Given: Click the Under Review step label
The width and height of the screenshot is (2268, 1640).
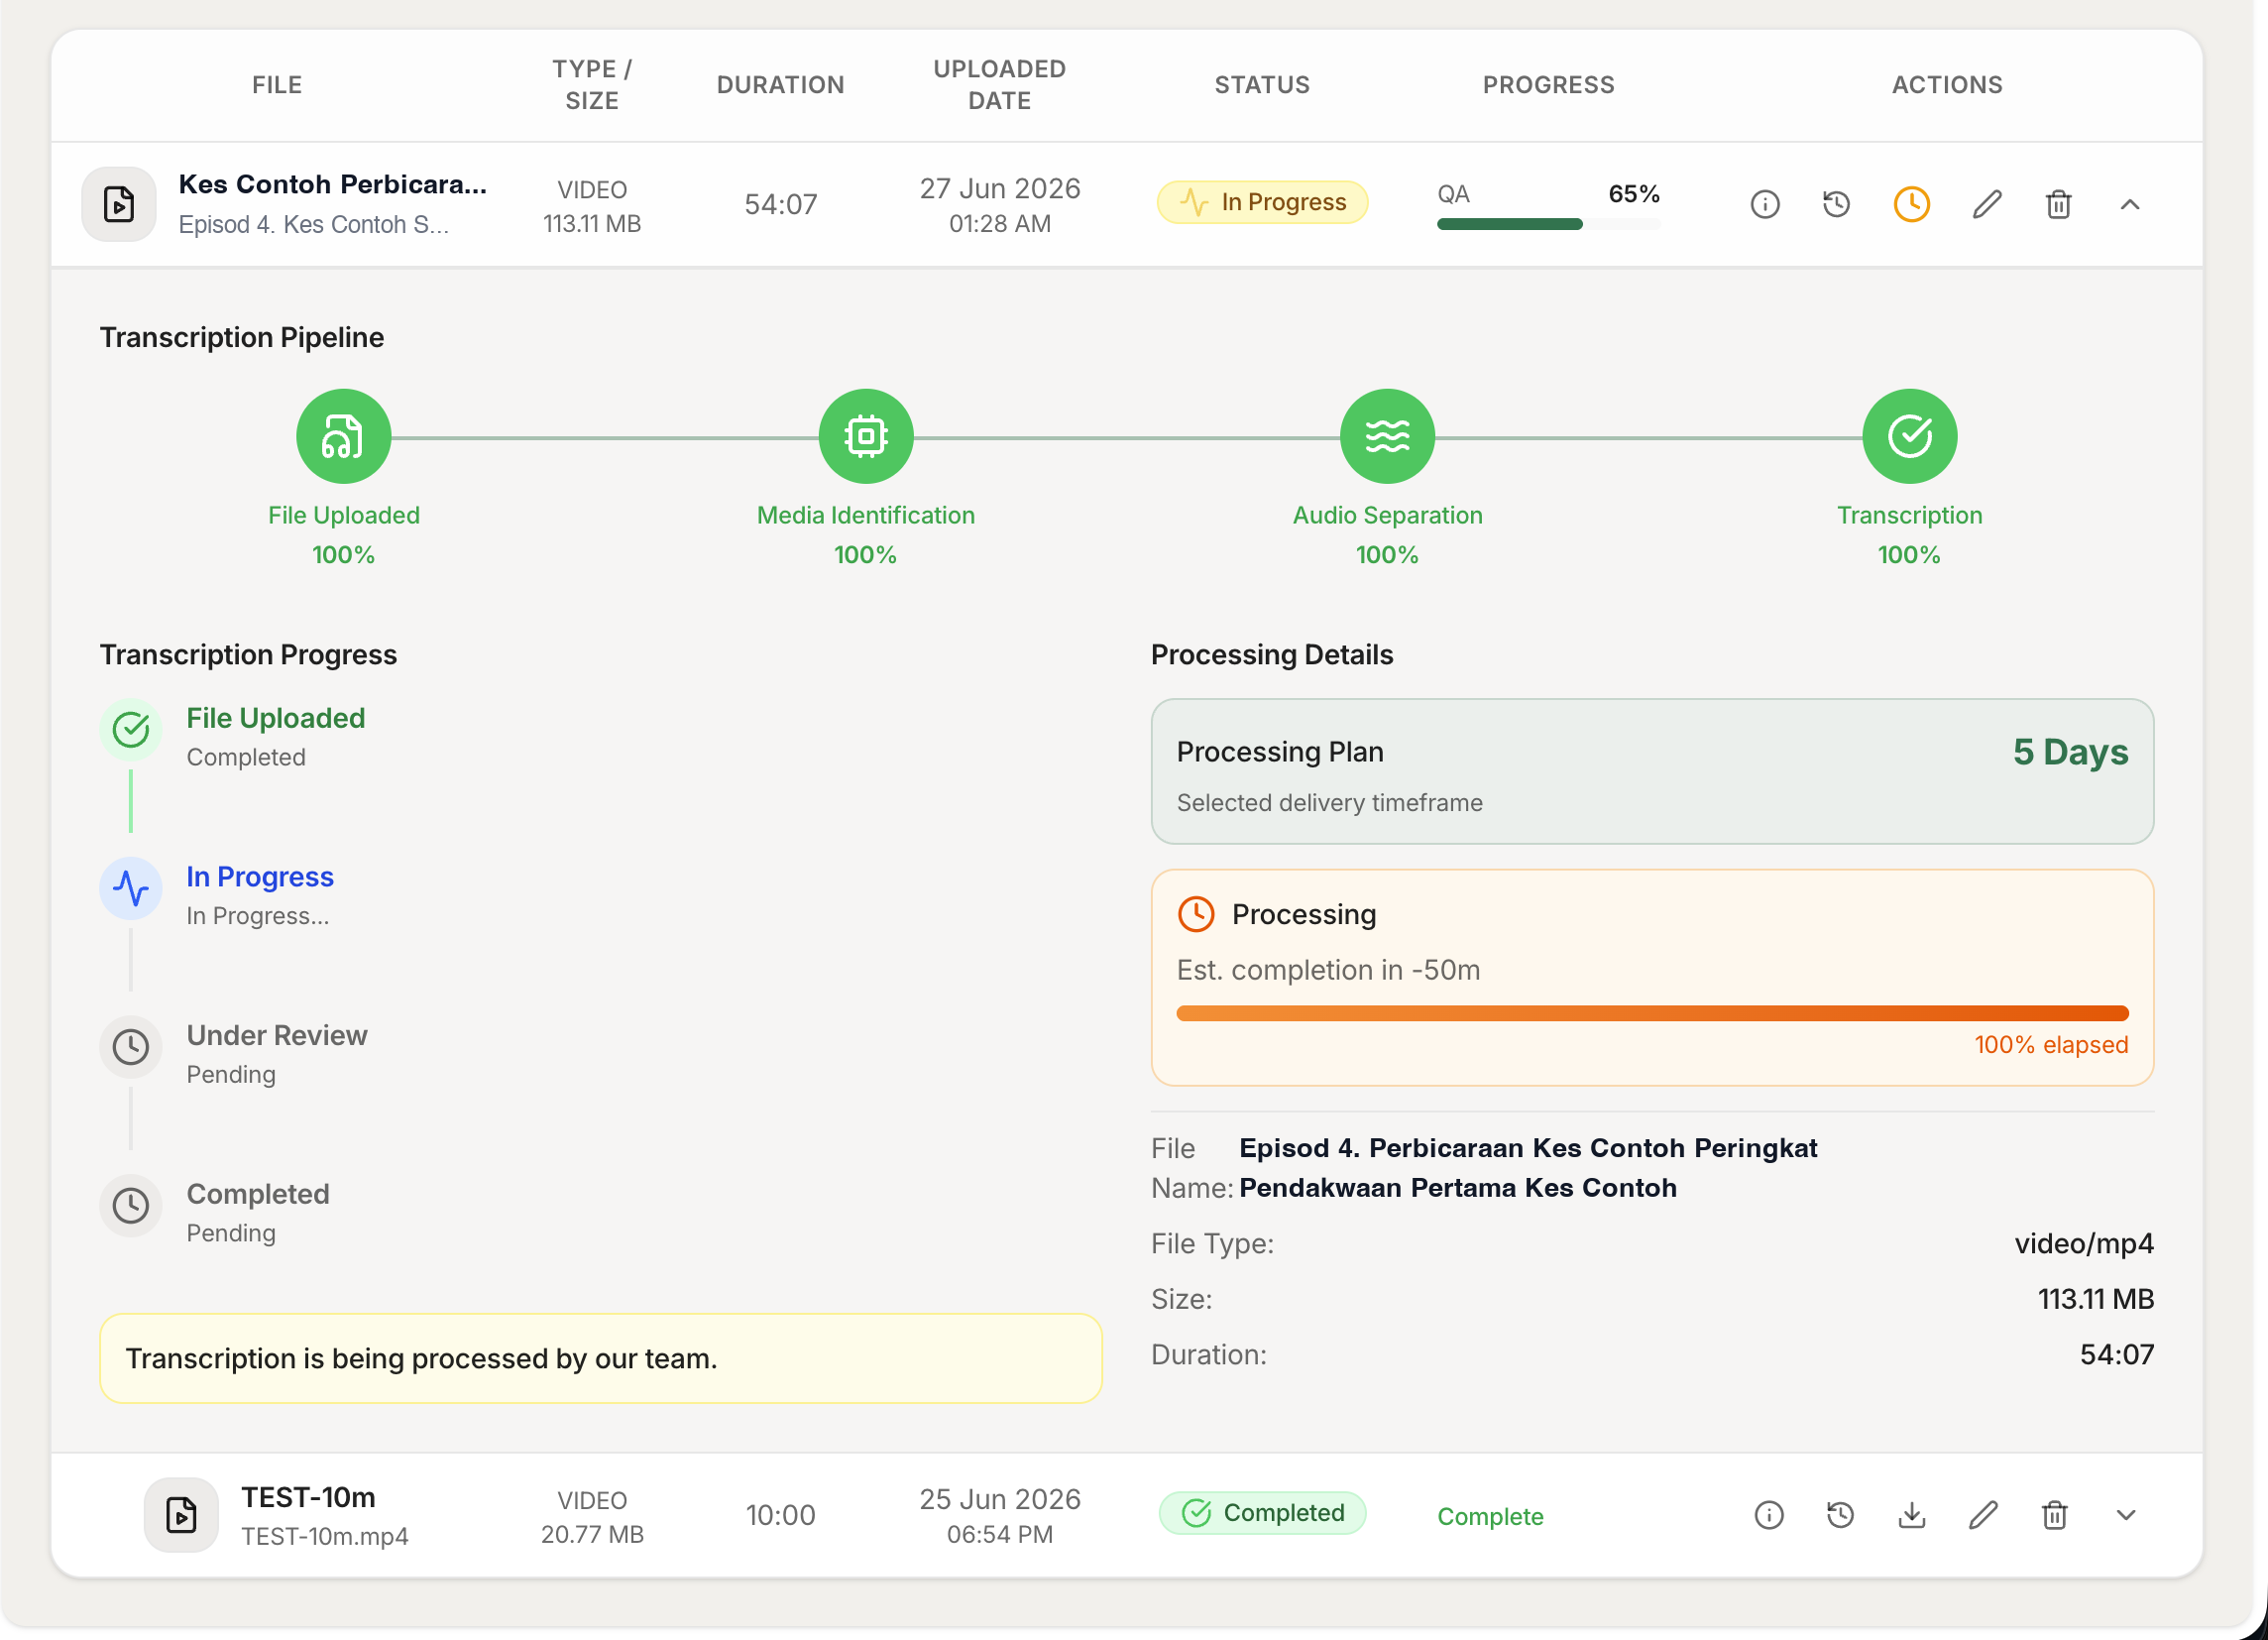Looking at the screenshot, I should point(277,1035).
